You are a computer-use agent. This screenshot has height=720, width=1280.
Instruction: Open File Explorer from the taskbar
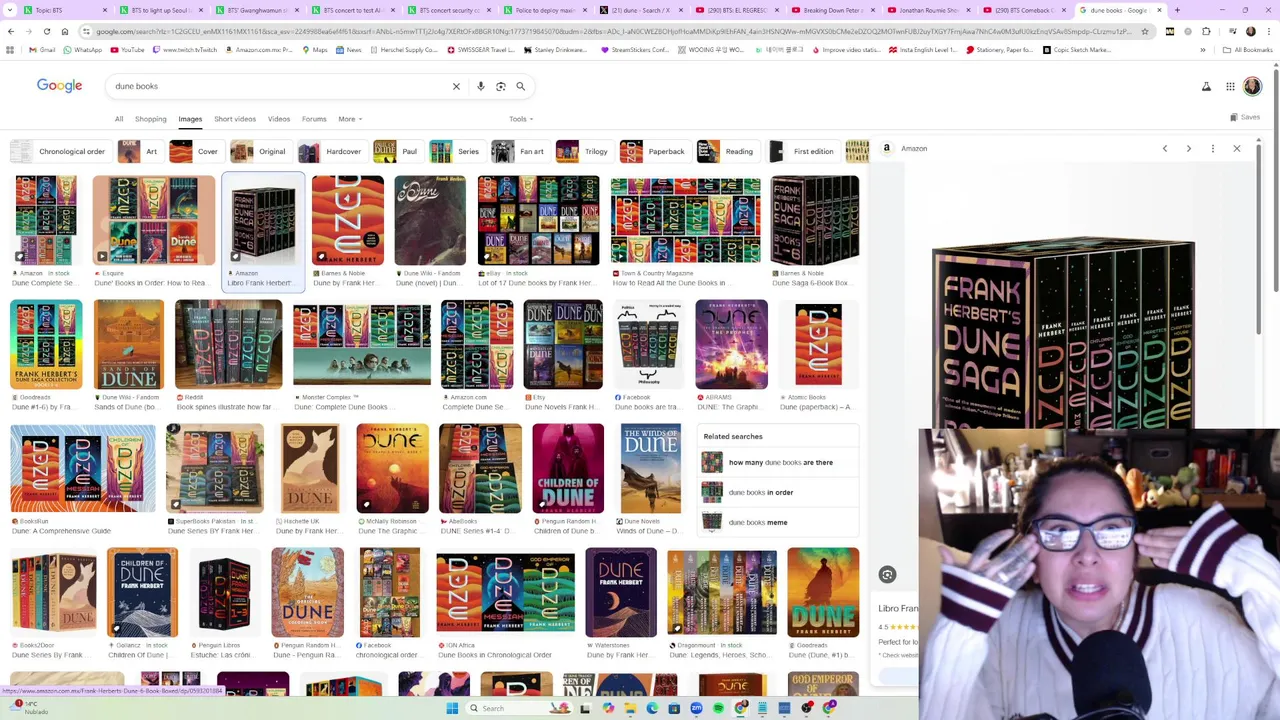[x=630, y=708]
